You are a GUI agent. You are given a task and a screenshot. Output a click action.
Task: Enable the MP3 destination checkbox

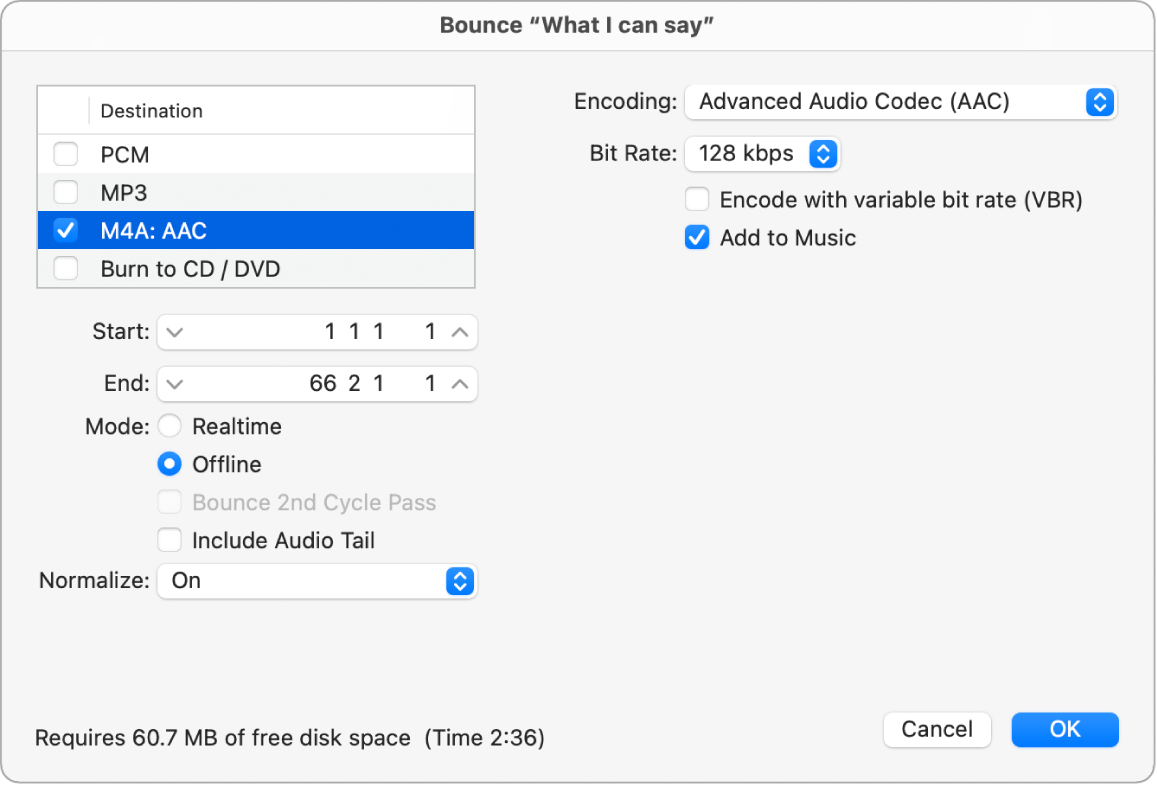pos(66,193)
